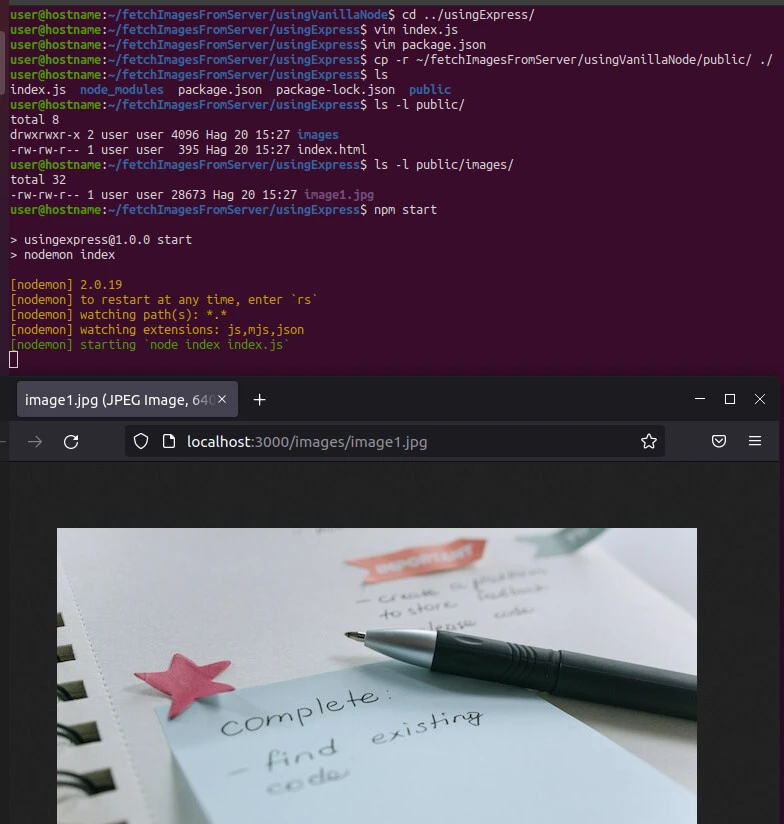Save the page to Pocket
This screenshot has width=784, height=824.
(718, 442)
